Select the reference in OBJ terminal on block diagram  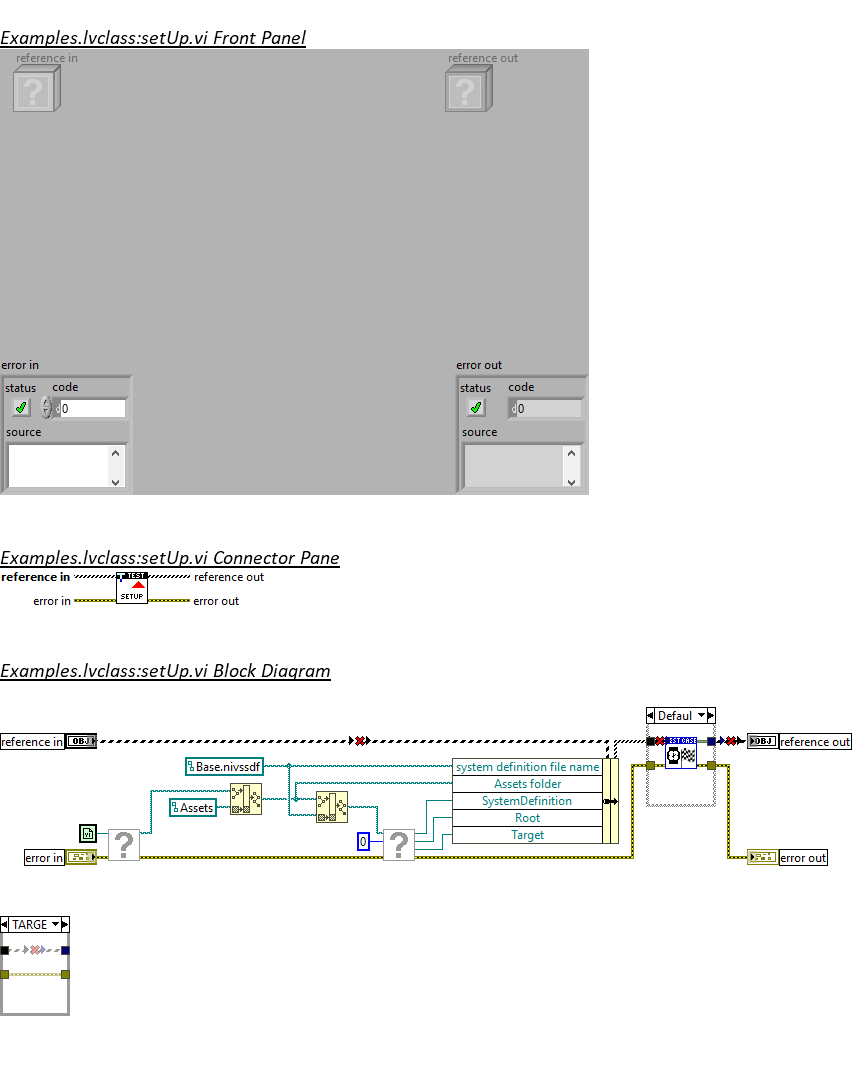[82, 741]
